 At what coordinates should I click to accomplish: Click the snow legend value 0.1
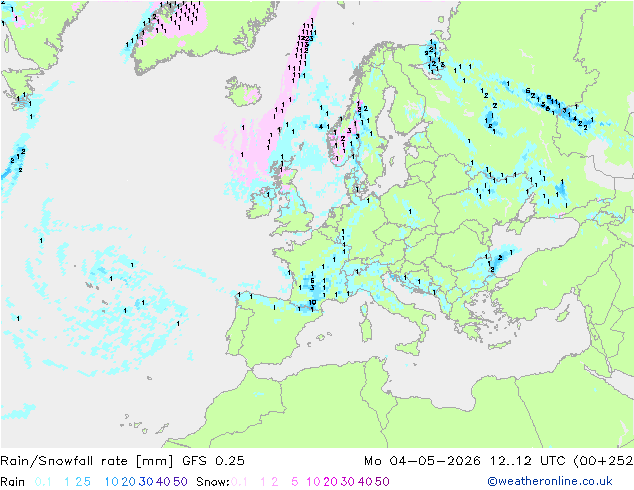[239, 482]
